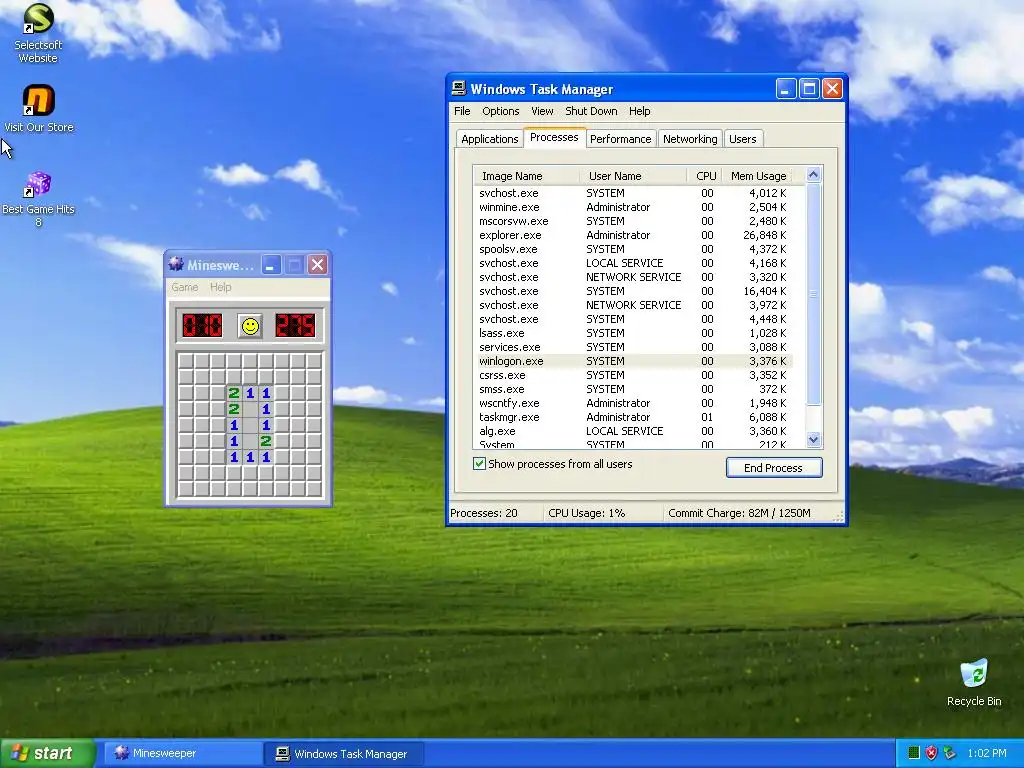Viewport: 1024px width, 768px height.
Task: Sort processes by CPU column
Action: click(x=705, y=176)
